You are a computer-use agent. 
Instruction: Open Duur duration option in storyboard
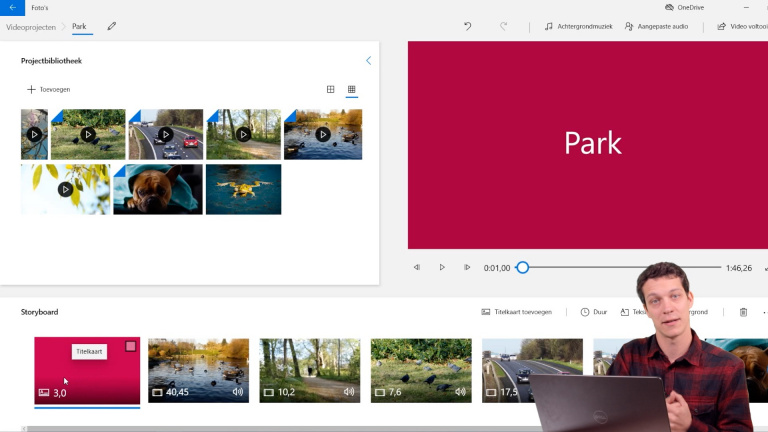[593, 312]
